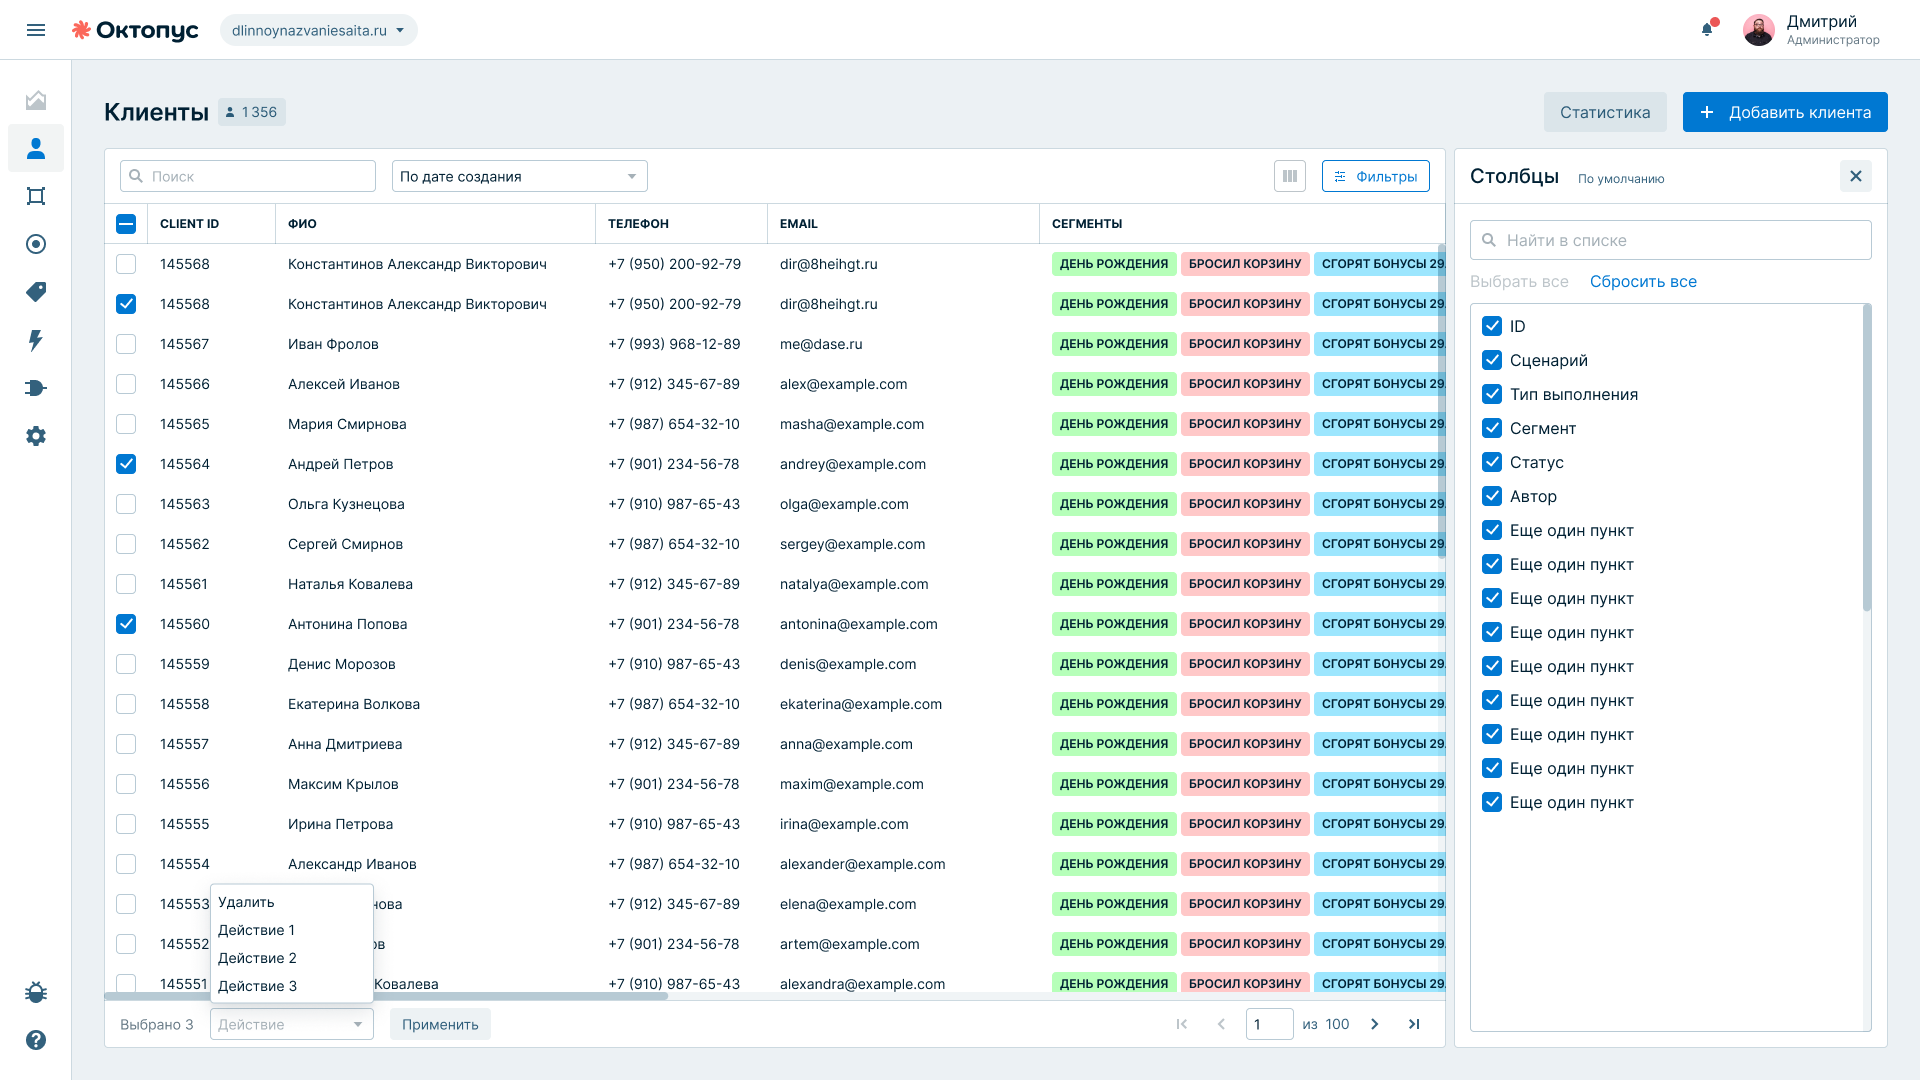Open notifications bell icon
This screenshot has height=1080, width=1920.
click(x=1707, y=29)
